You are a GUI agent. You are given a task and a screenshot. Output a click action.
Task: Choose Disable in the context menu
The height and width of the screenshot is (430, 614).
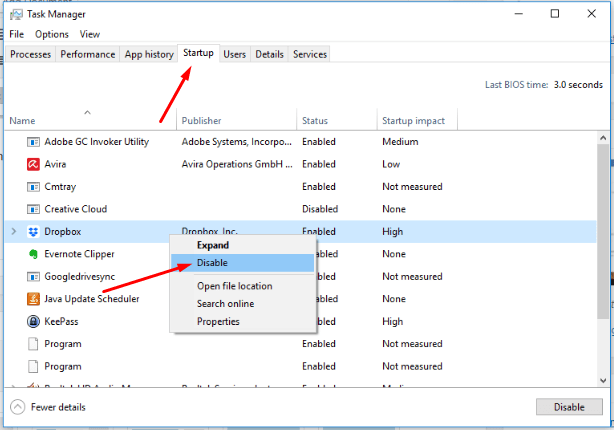[243, 263]
